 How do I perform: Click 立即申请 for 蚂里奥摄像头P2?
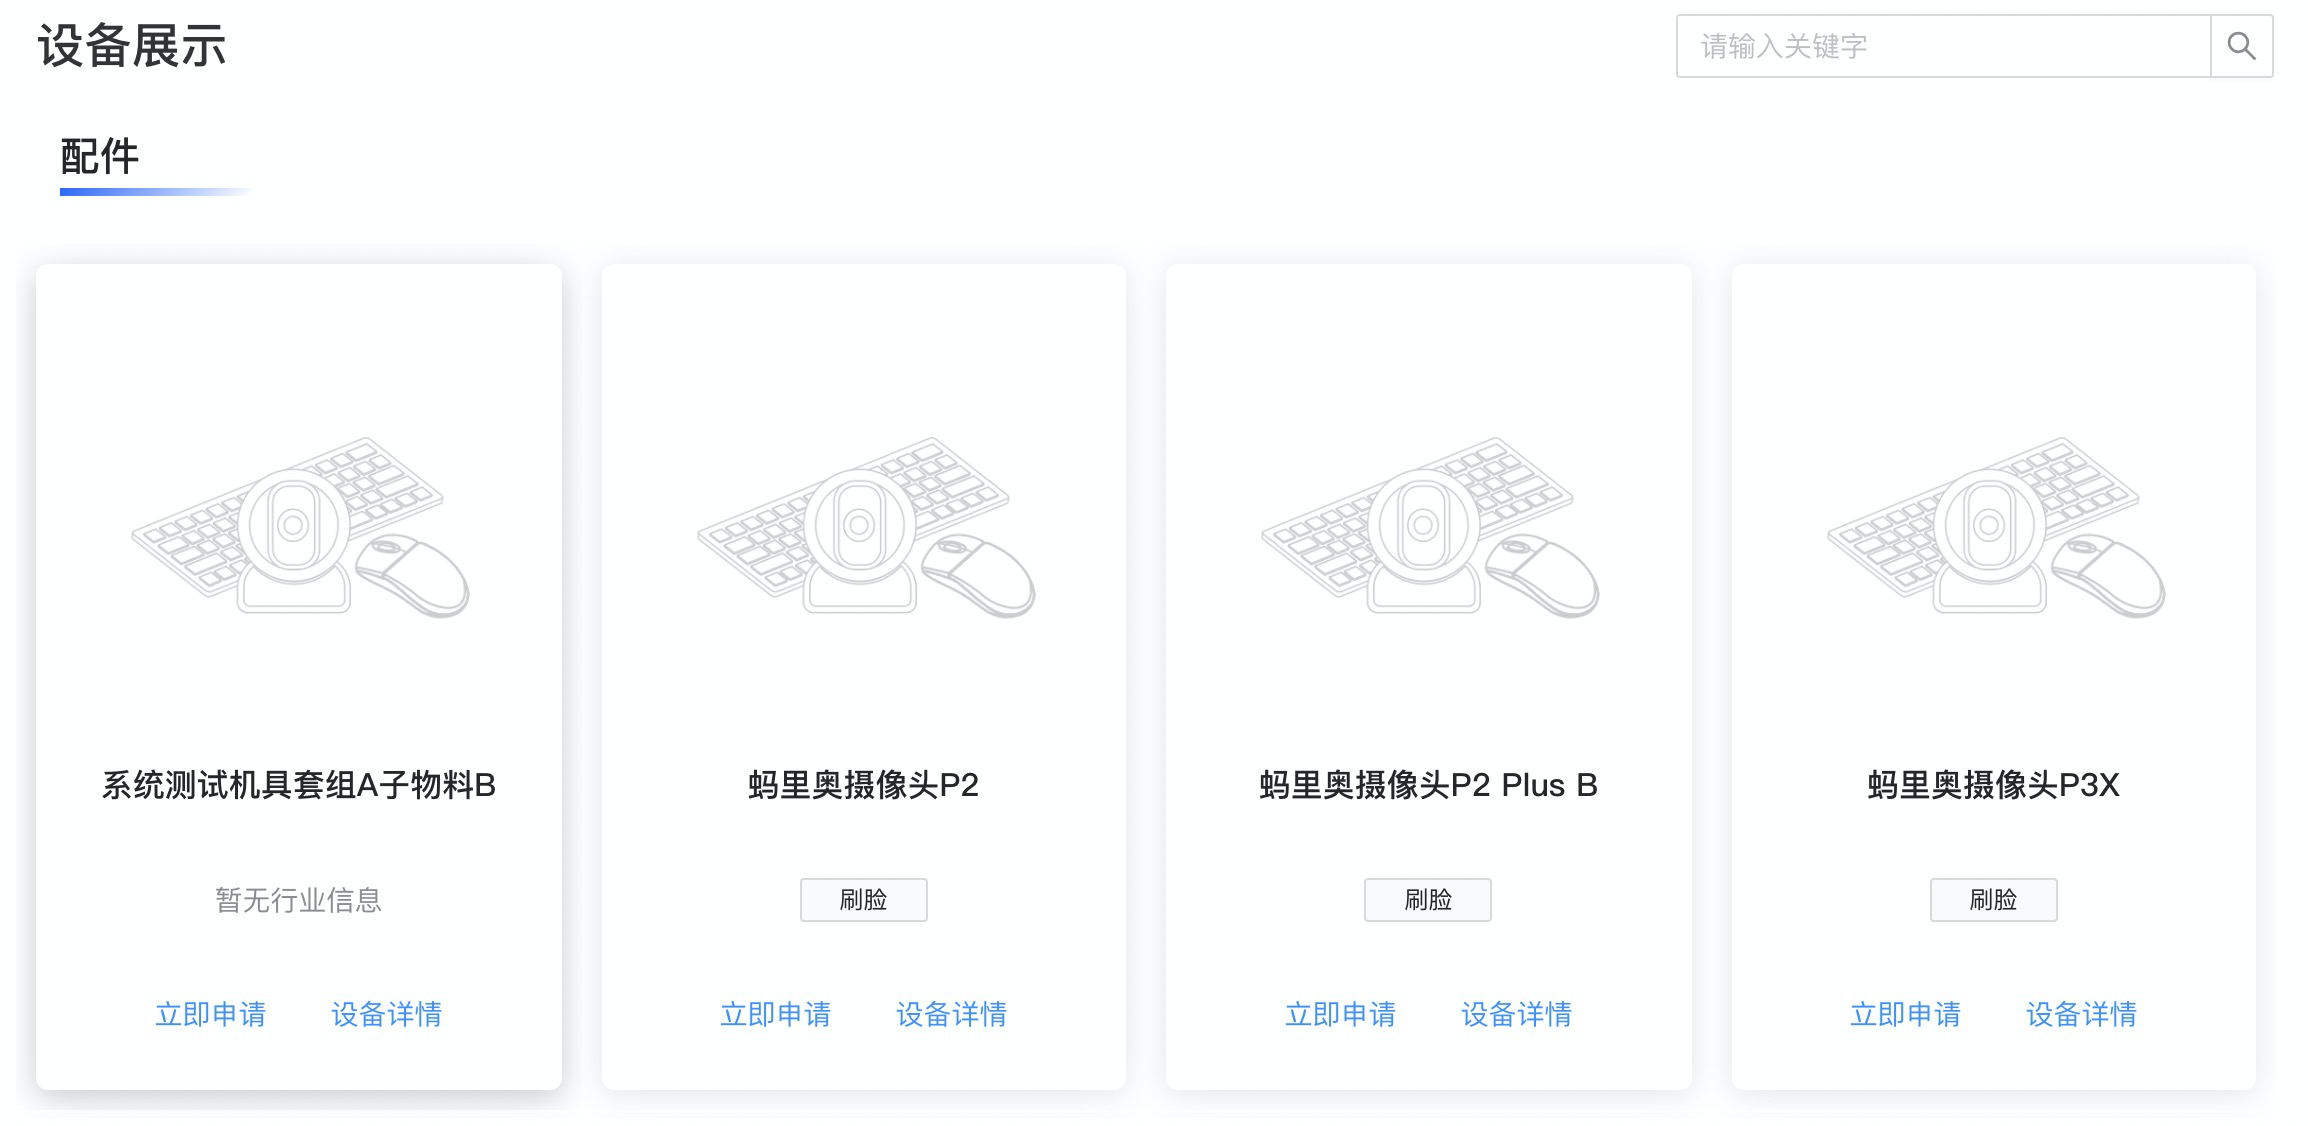(776, 1014)
